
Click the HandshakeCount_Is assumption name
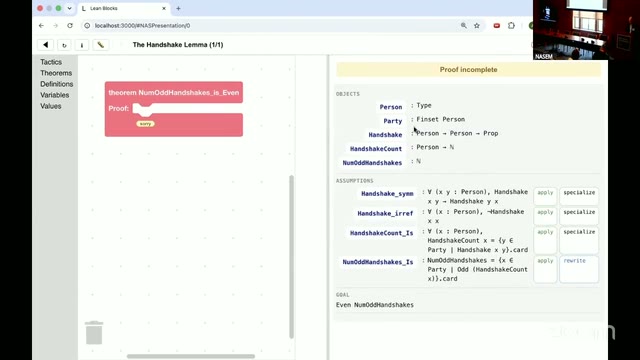[x=382, y=233]
